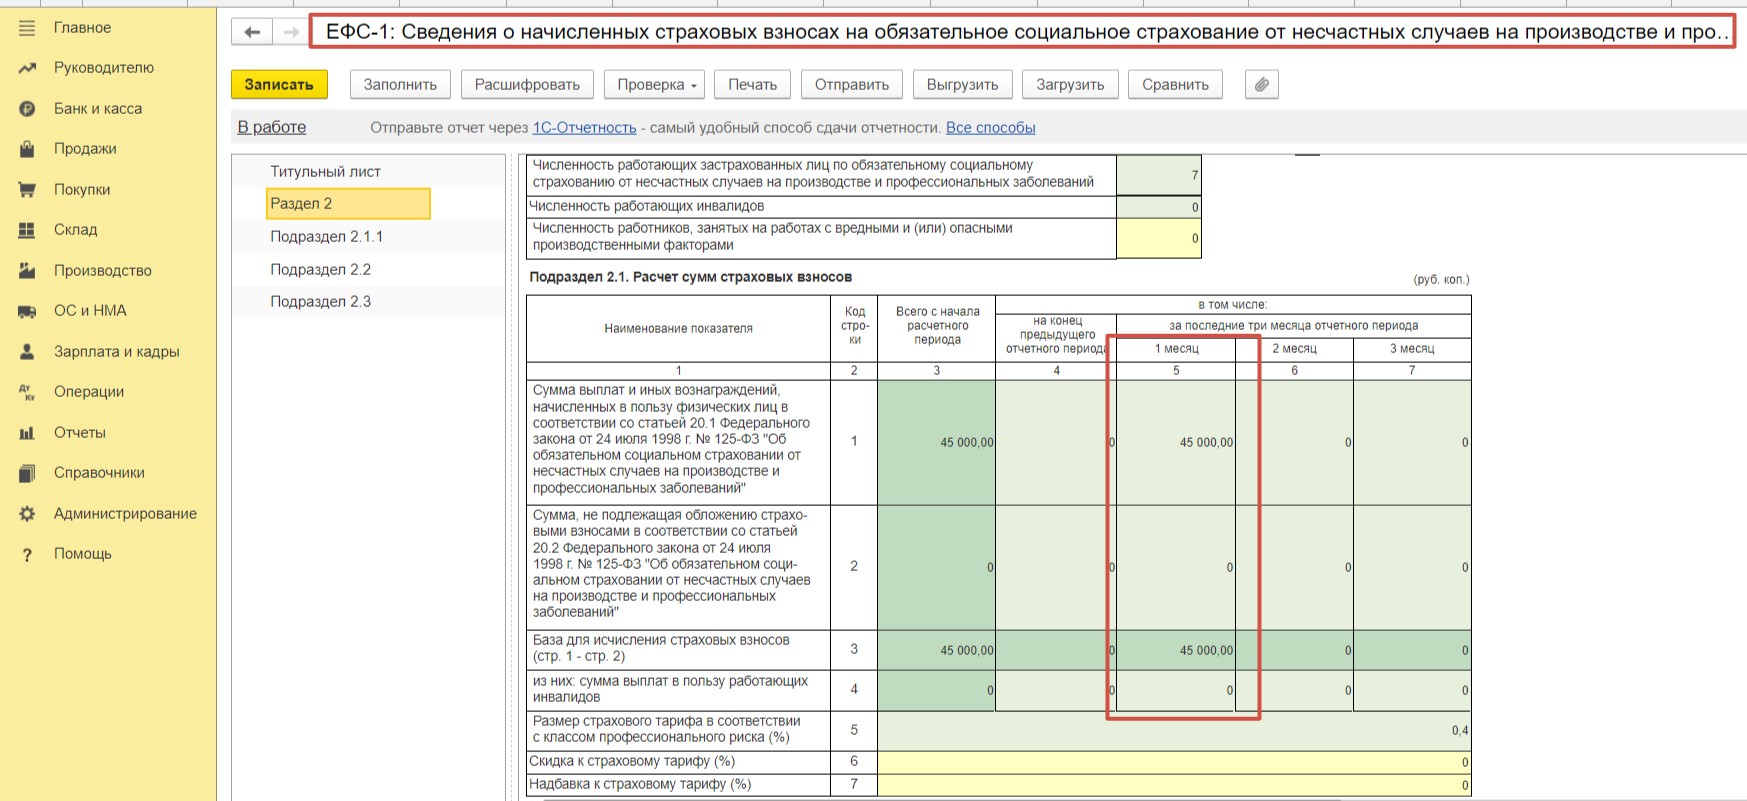Click the Загрузить button
The height and width of the screenshot is (801, 1747).
[1071, 85]
